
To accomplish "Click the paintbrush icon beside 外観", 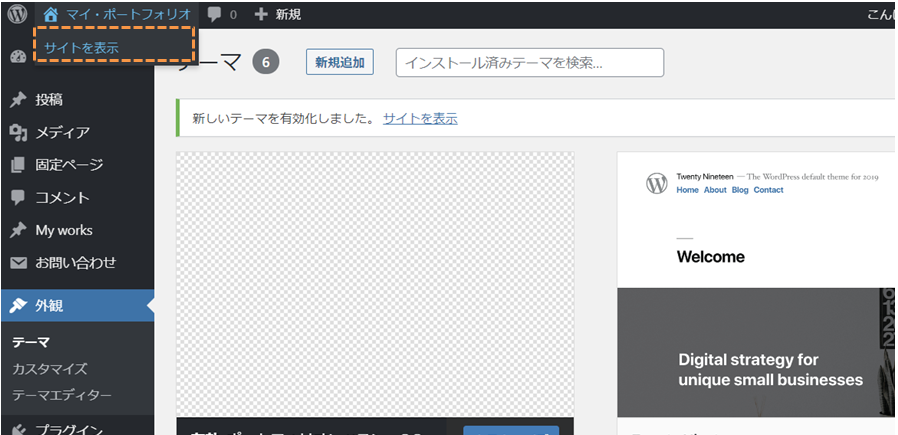I will 18,306.
